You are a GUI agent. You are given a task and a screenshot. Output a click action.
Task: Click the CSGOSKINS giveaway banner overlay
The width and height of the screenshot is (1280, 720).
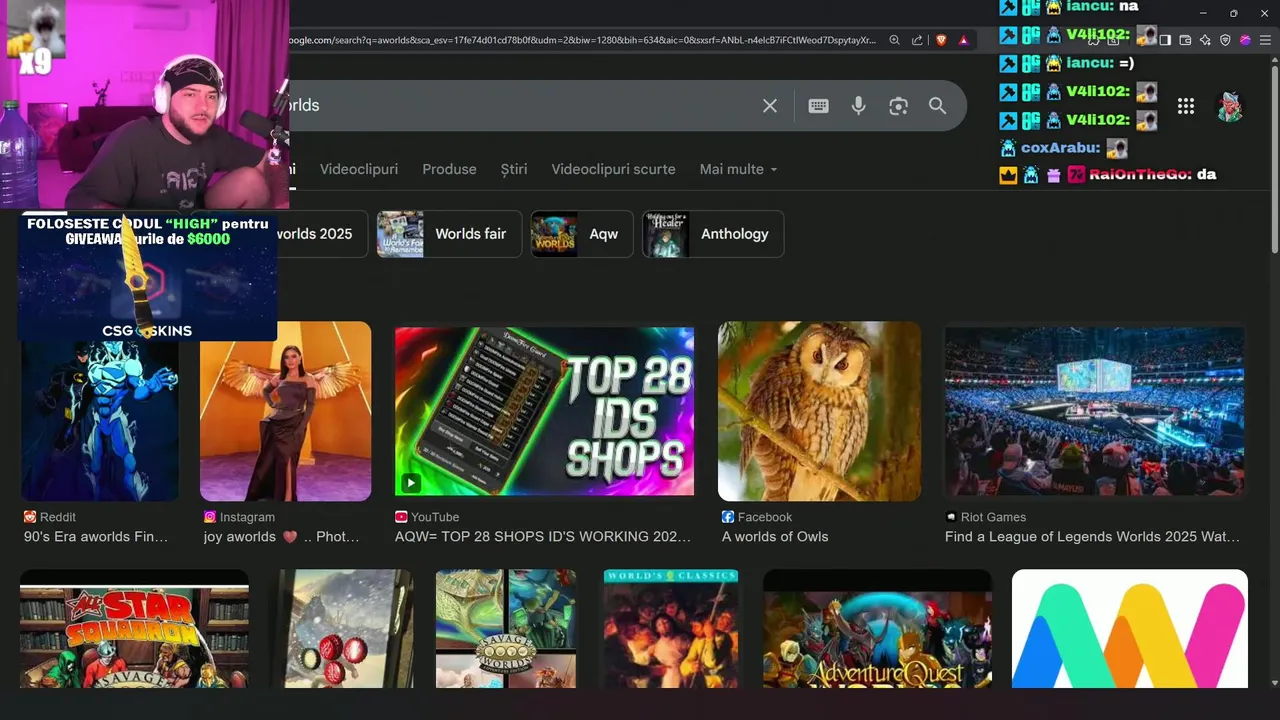point(147,278)
